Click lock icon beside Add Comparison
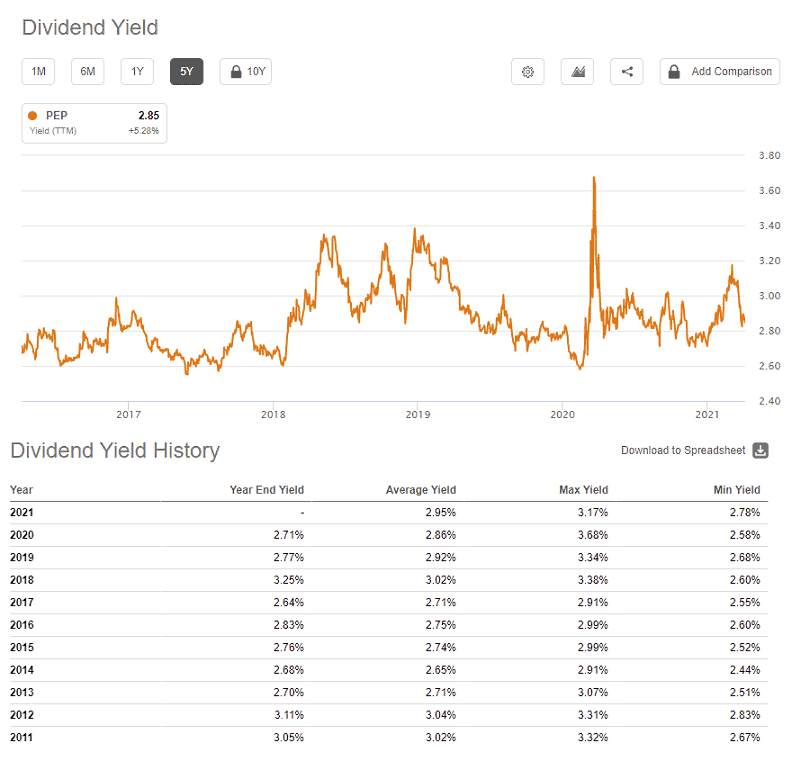The width and height of the screenshot is (794, 759). (674, 71)
